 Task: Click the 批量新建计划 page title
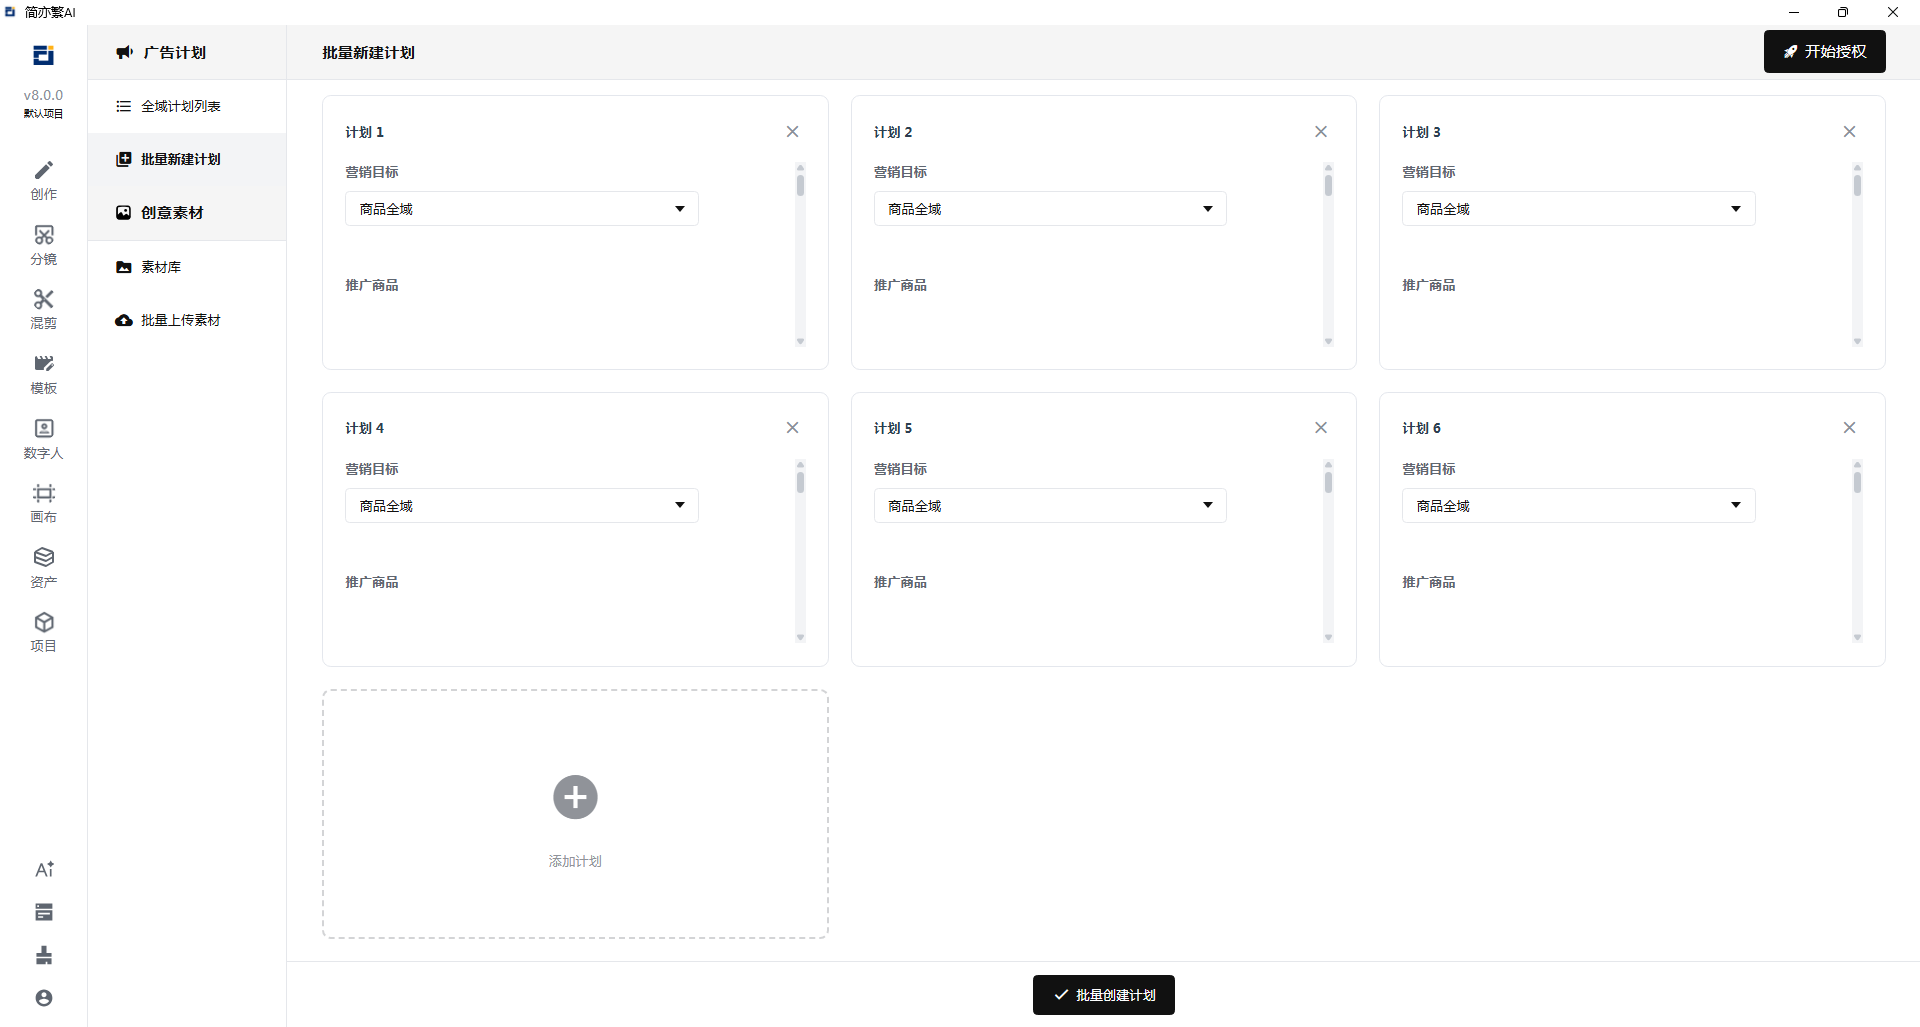(368, 53)
